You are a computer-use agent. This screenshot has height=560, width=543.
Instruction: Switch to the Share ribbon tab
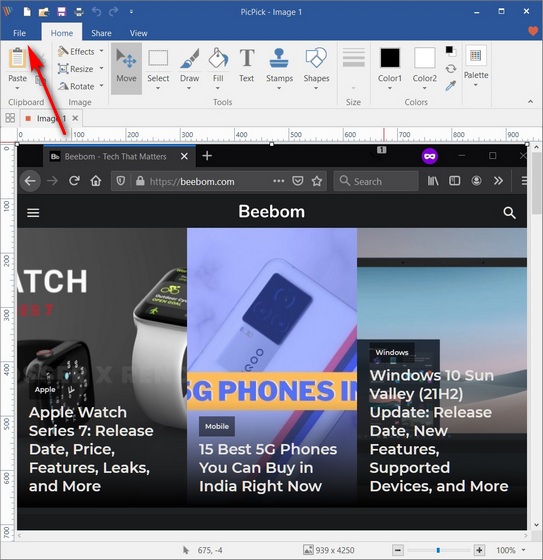click(101, 33)
